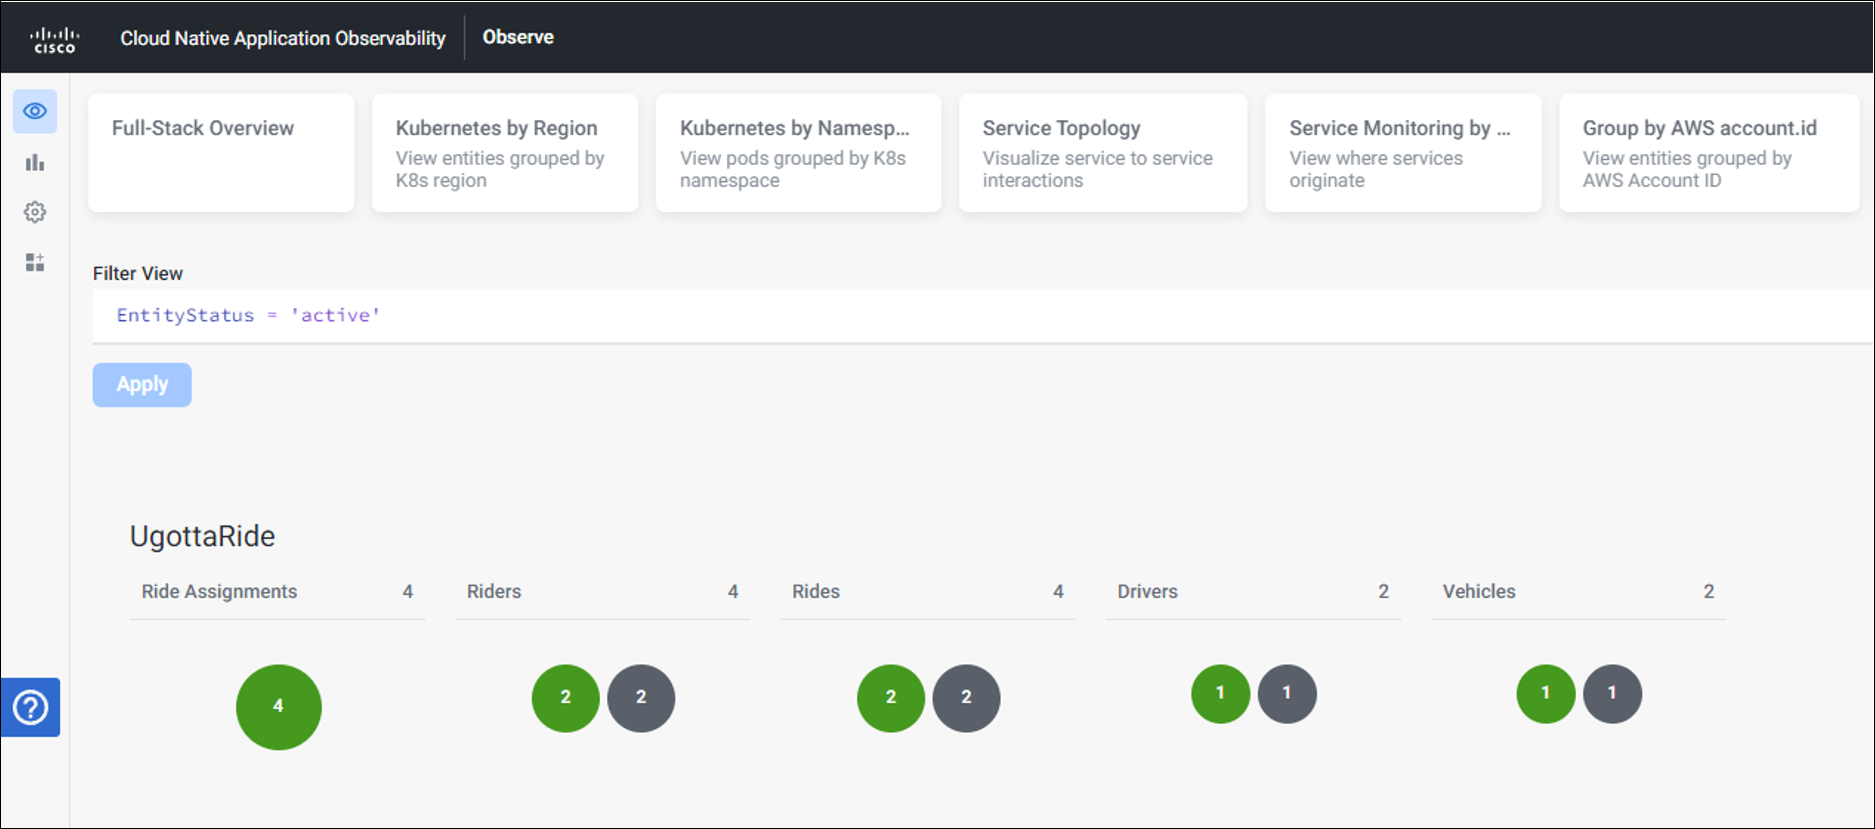1875x829 pixels.
Task: Click the Observe header link
Action: point(518,37)
